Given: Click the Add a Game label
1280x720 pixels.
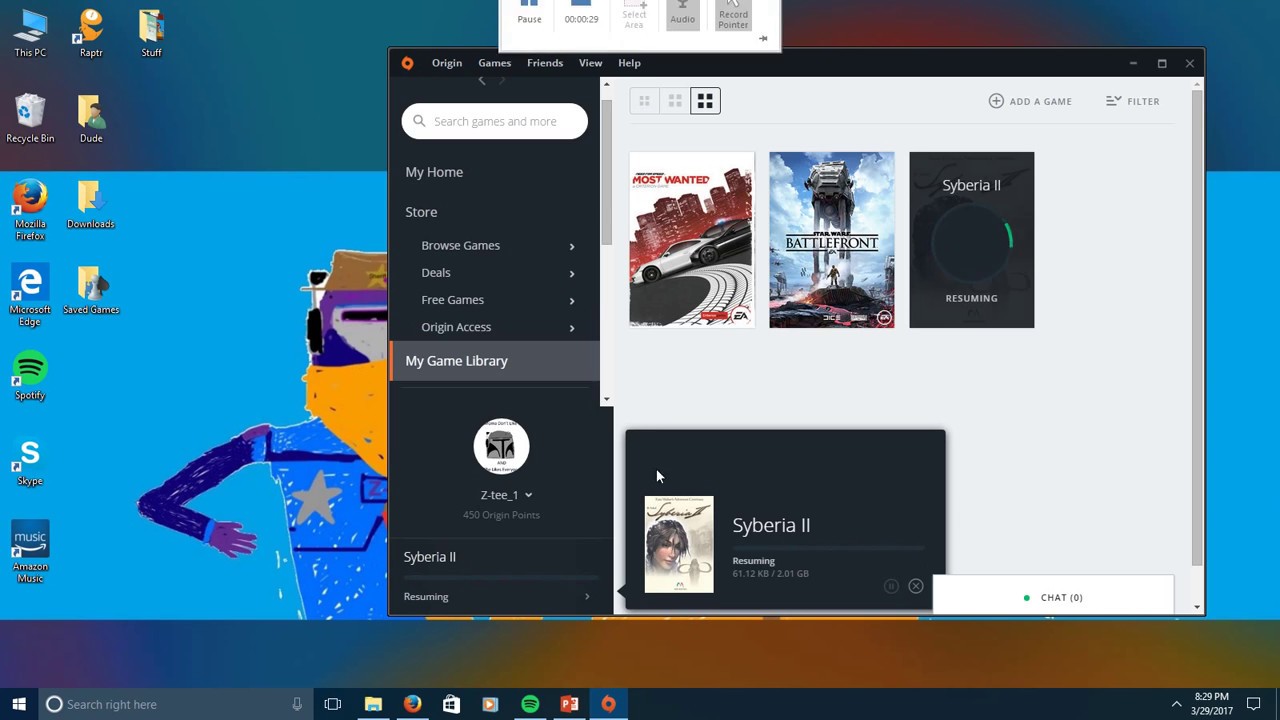Looking at the screenshot, I should 1040,101.
